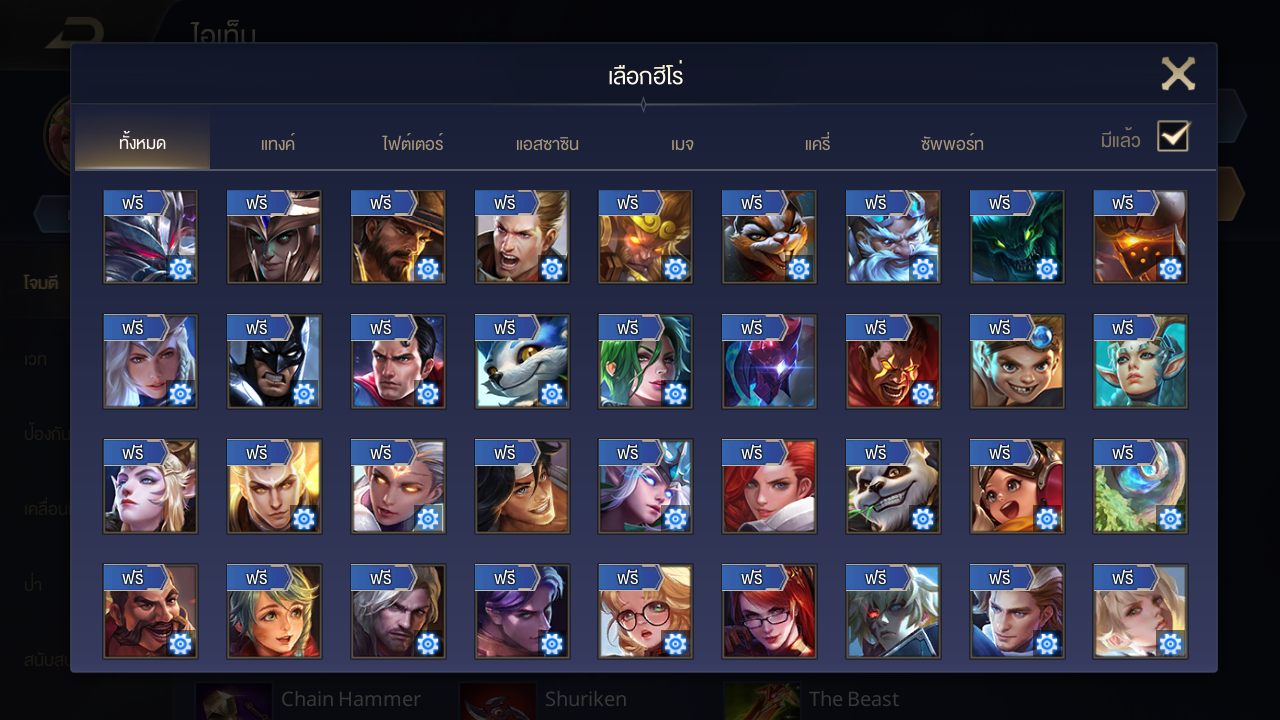Choose the cowboy hat bearded hero

398,237
